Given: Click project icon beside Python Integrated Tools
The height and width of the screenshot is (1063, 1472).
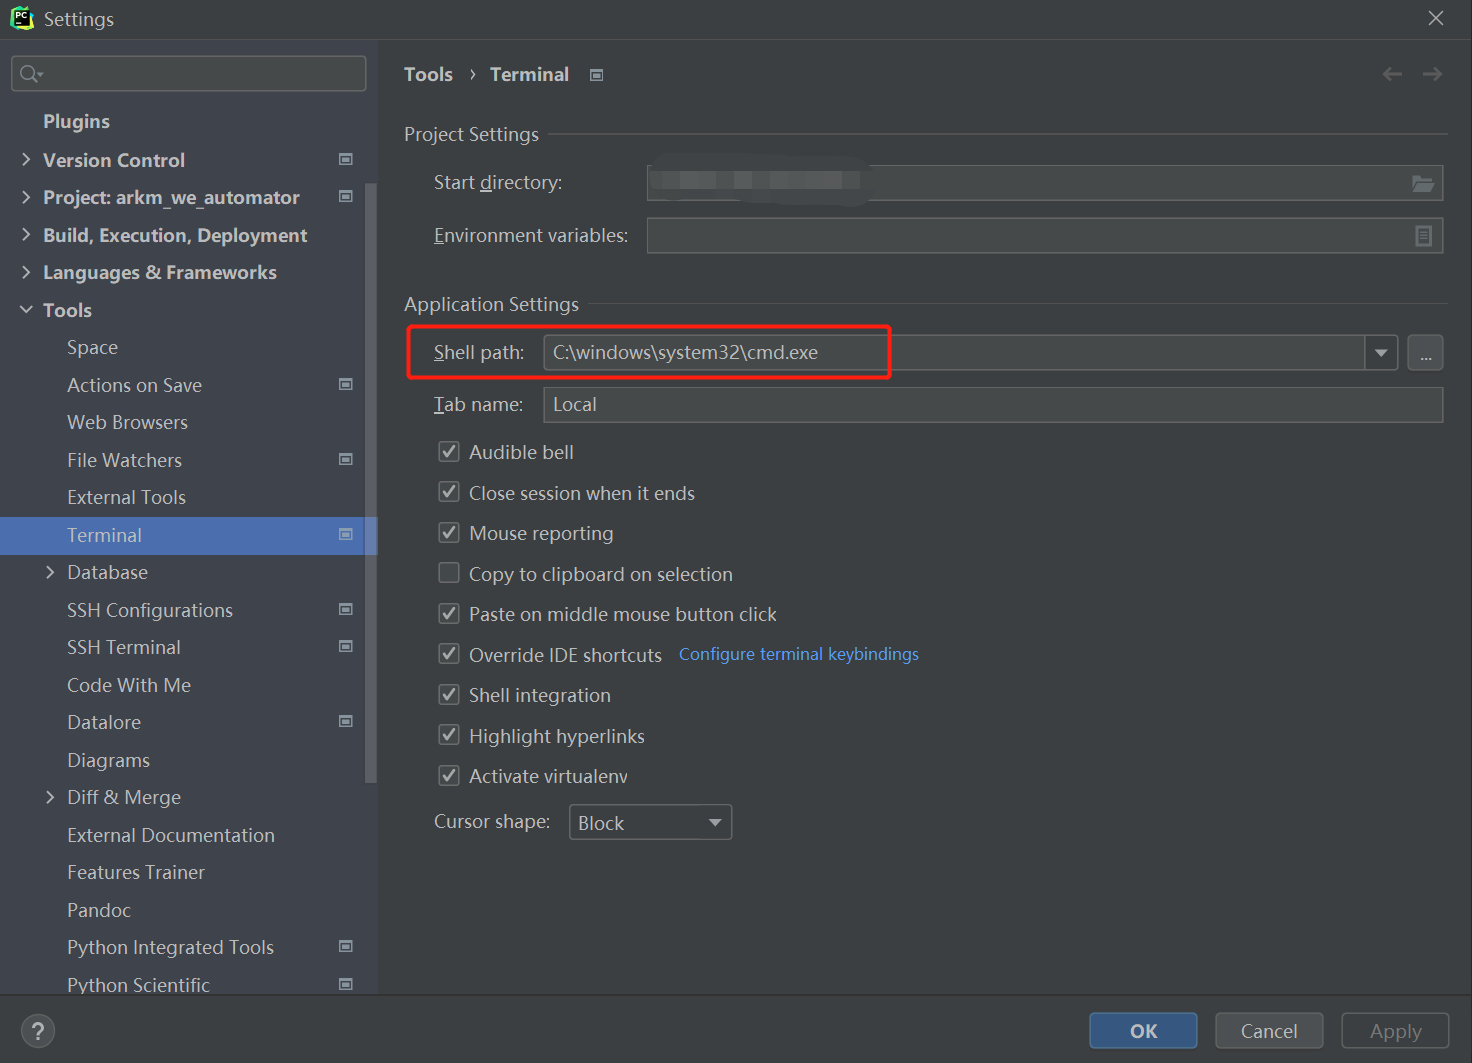Looking at the screenshot, I should coord(346,946).
